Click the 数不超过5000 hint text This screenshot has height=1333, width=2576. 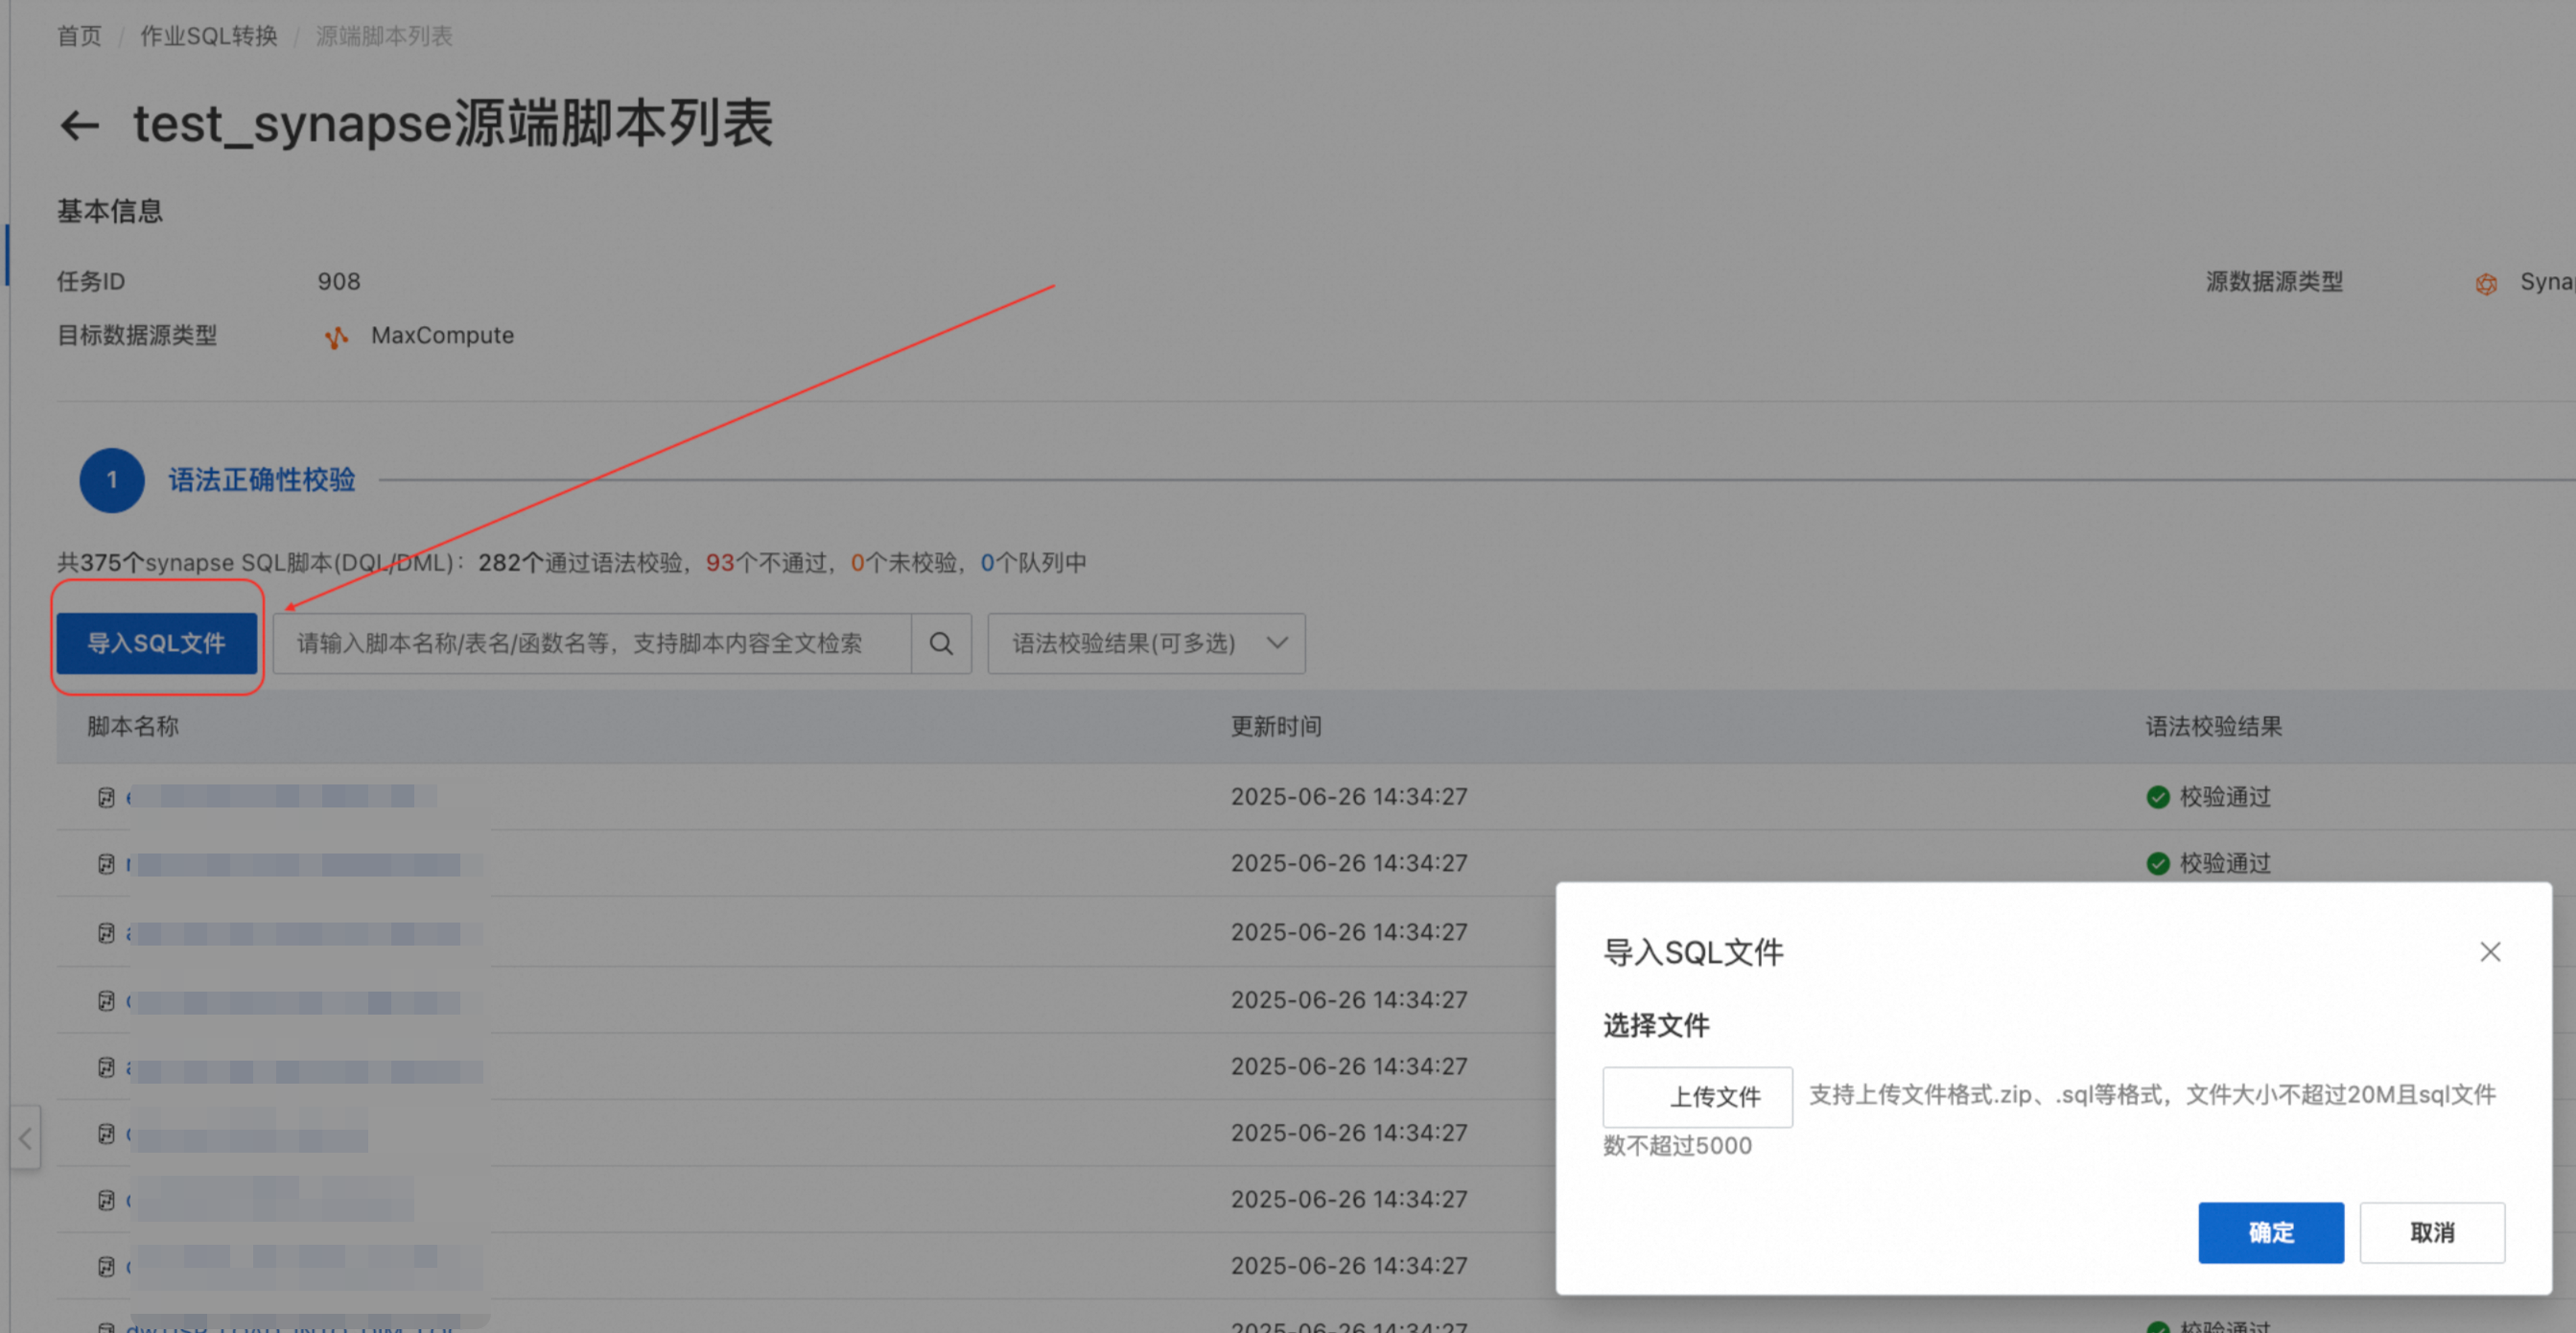click(x=1677, y=1146)
